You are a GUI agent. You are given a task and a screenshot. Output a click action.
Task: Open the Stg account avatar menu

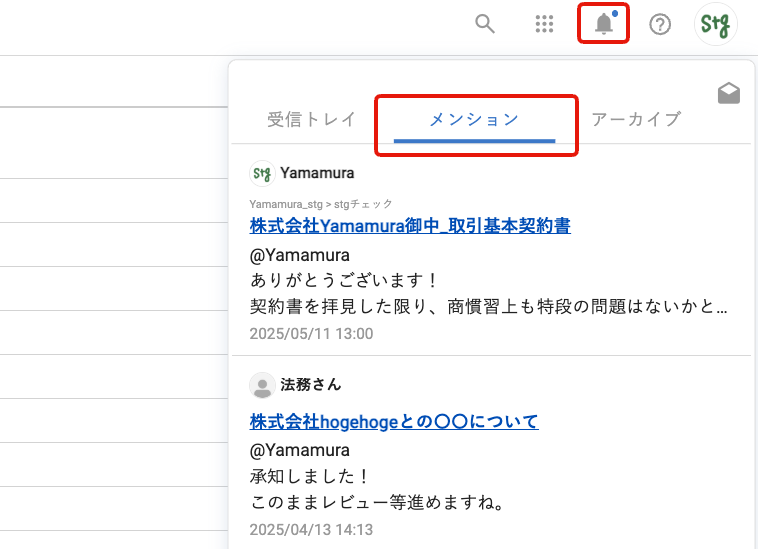[715, 24]
